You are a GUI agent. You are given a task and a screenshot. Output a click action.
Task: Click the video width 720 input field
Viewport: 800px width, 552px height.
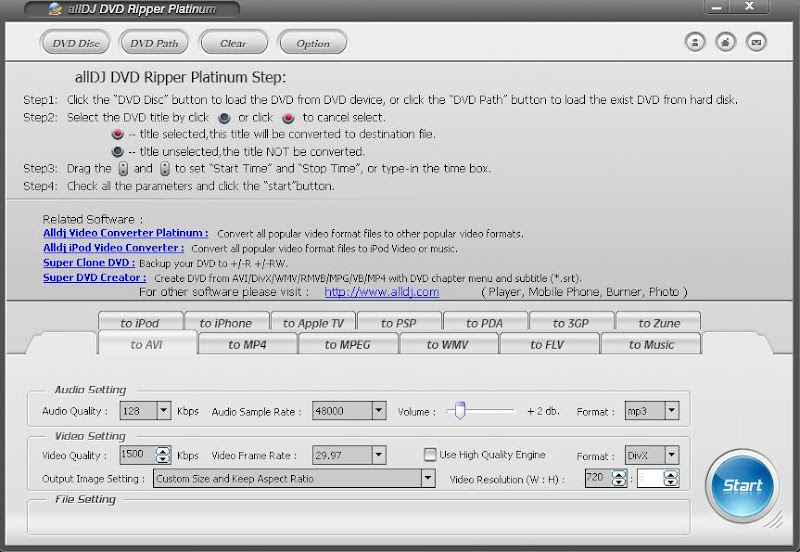[x=598, y=478]
